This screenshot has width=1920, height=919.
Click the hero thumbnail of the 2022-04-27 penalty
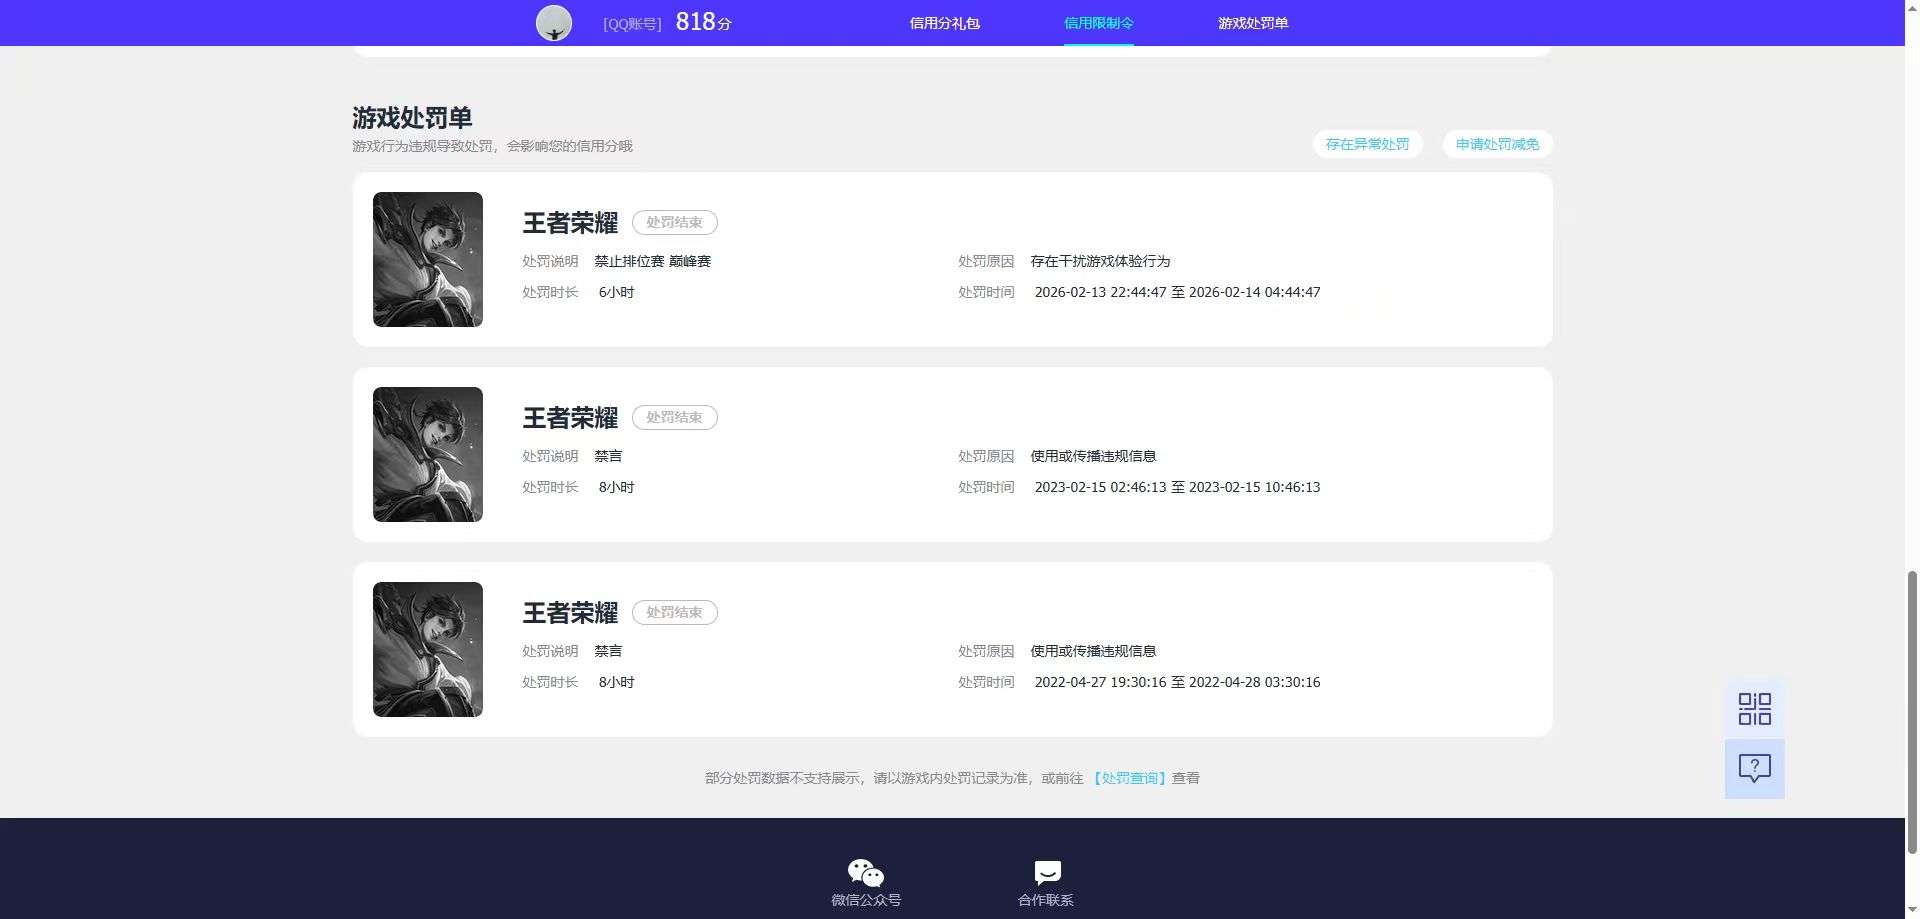point(428,649)
